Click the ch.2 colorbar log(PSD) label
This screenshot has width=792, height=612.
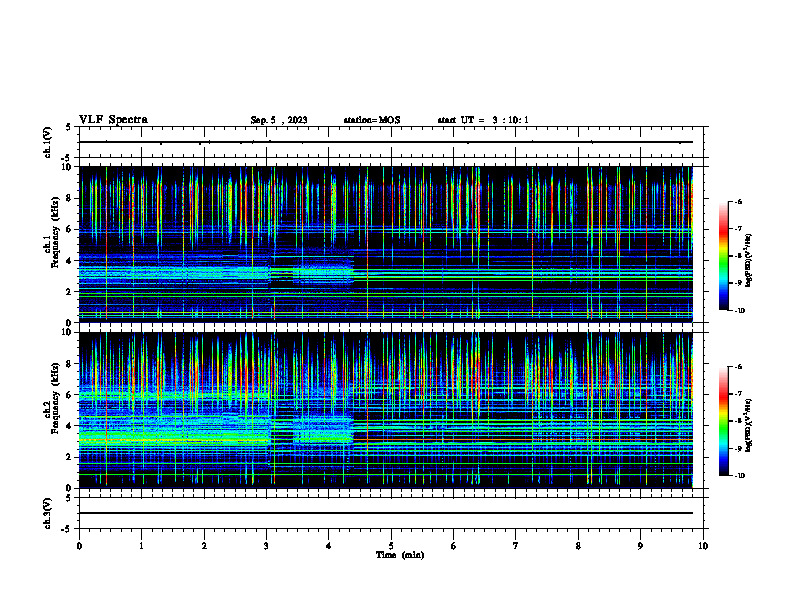point(749,425)
